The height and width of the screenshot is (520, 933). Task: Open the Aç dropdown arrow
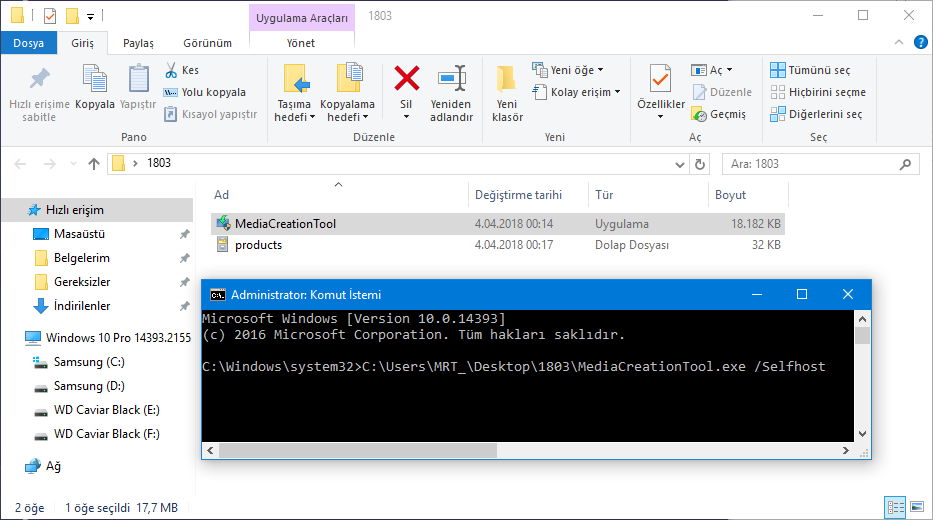tap(730, 70)
